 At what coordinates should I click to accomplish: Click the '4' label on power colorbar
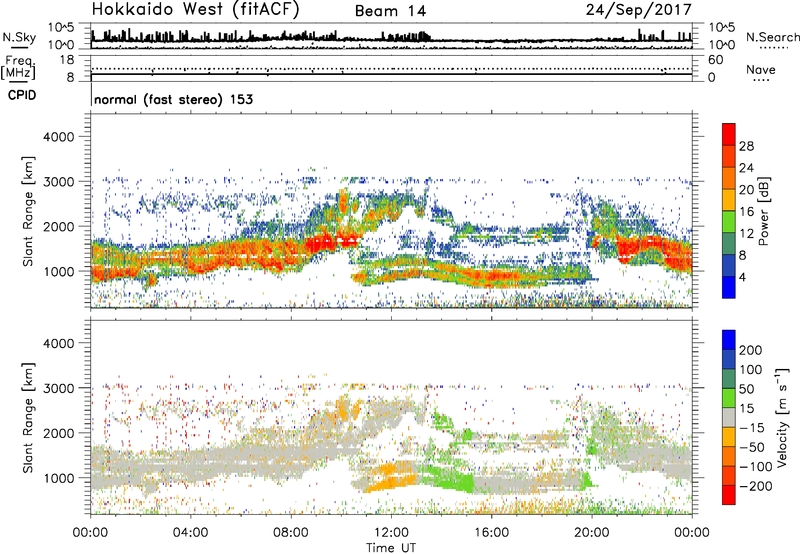click(742, 277)
